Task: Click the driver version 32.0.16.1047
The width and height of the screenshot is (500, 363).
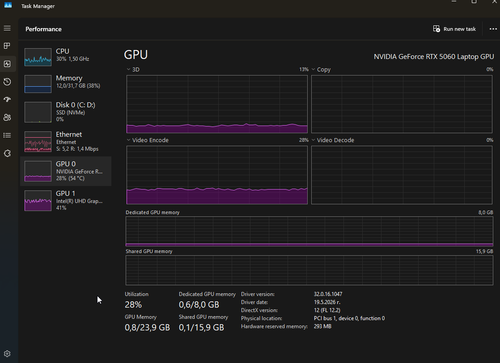Action: 328,294
